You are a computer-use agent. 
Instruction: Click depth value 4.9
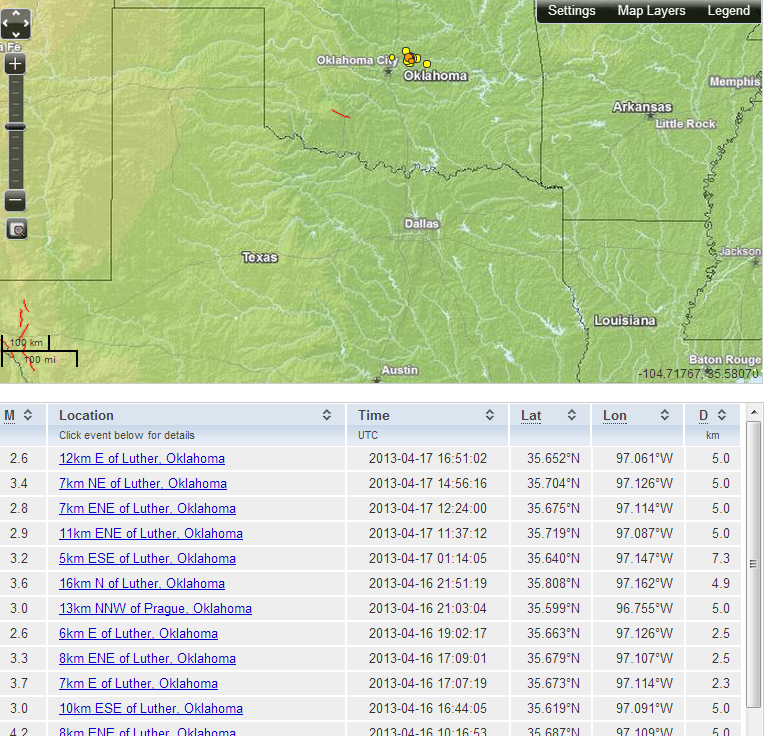pos(721,583)
